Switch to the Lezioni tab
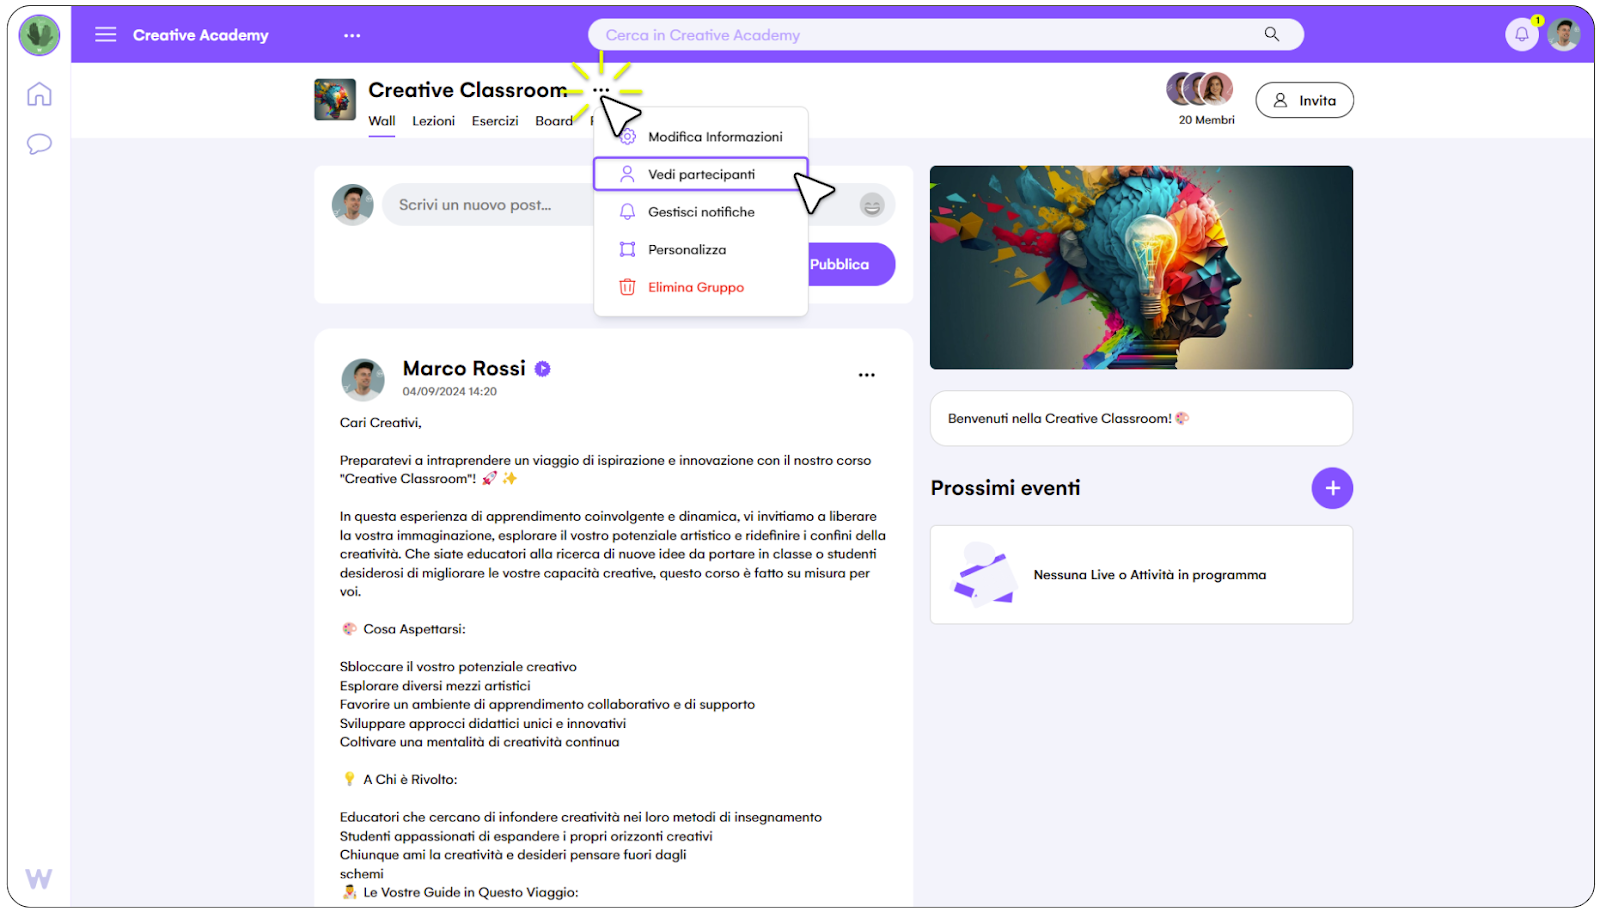This screenshot has height=912, width=1600. pos(433,121)
